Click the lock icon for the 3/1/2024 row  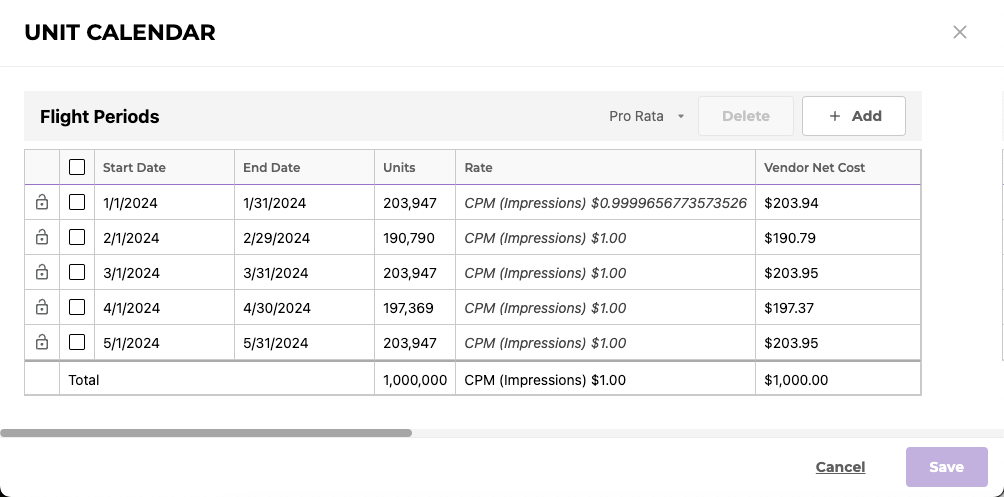[x=42, y=273]
